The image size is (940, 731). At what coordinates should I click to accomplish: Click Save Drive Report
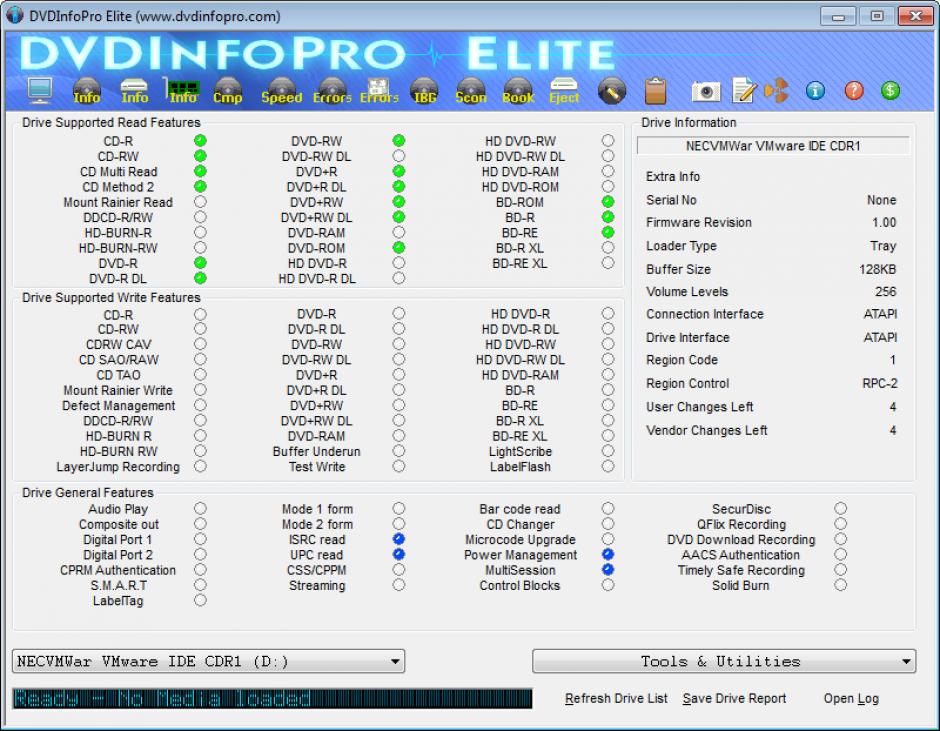coord(734,699)
